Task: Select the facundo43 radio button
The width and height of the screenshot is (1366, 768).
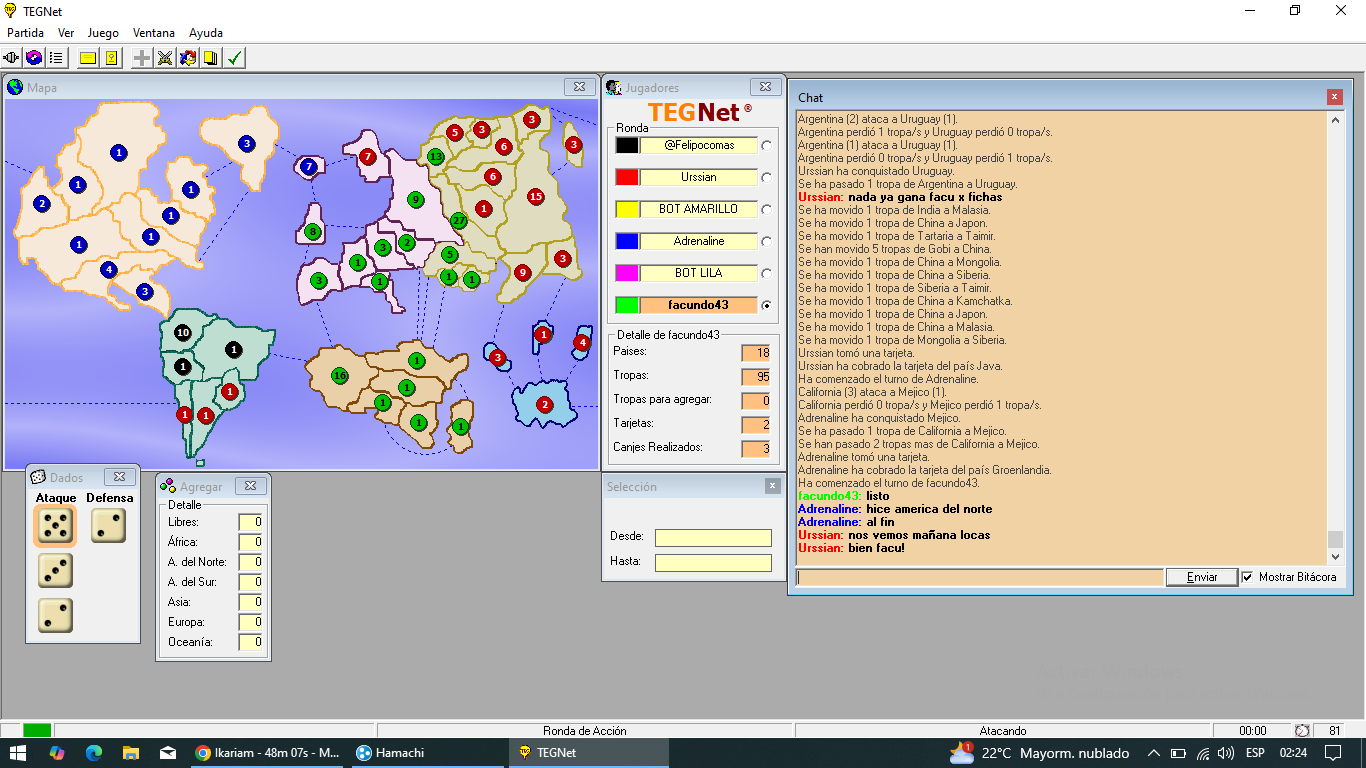Action: coord(767,305)
